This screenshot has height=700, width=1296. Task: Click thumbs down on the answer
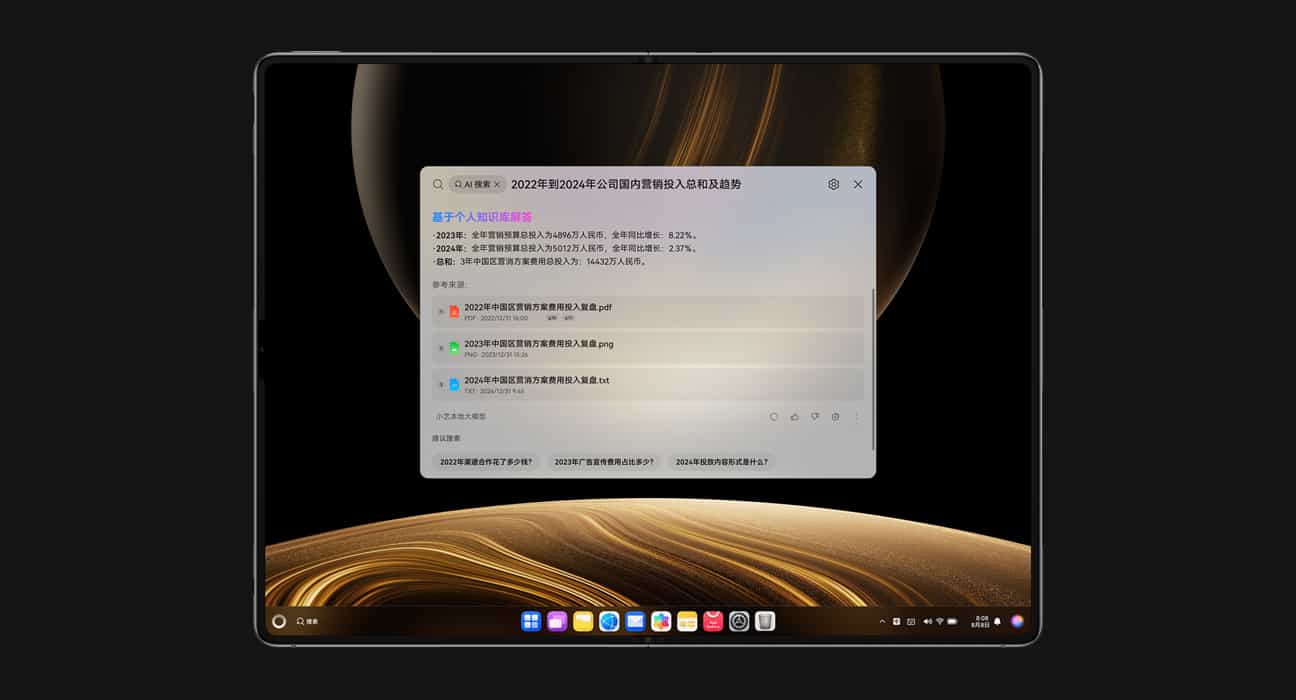click(x=815, y=417)
